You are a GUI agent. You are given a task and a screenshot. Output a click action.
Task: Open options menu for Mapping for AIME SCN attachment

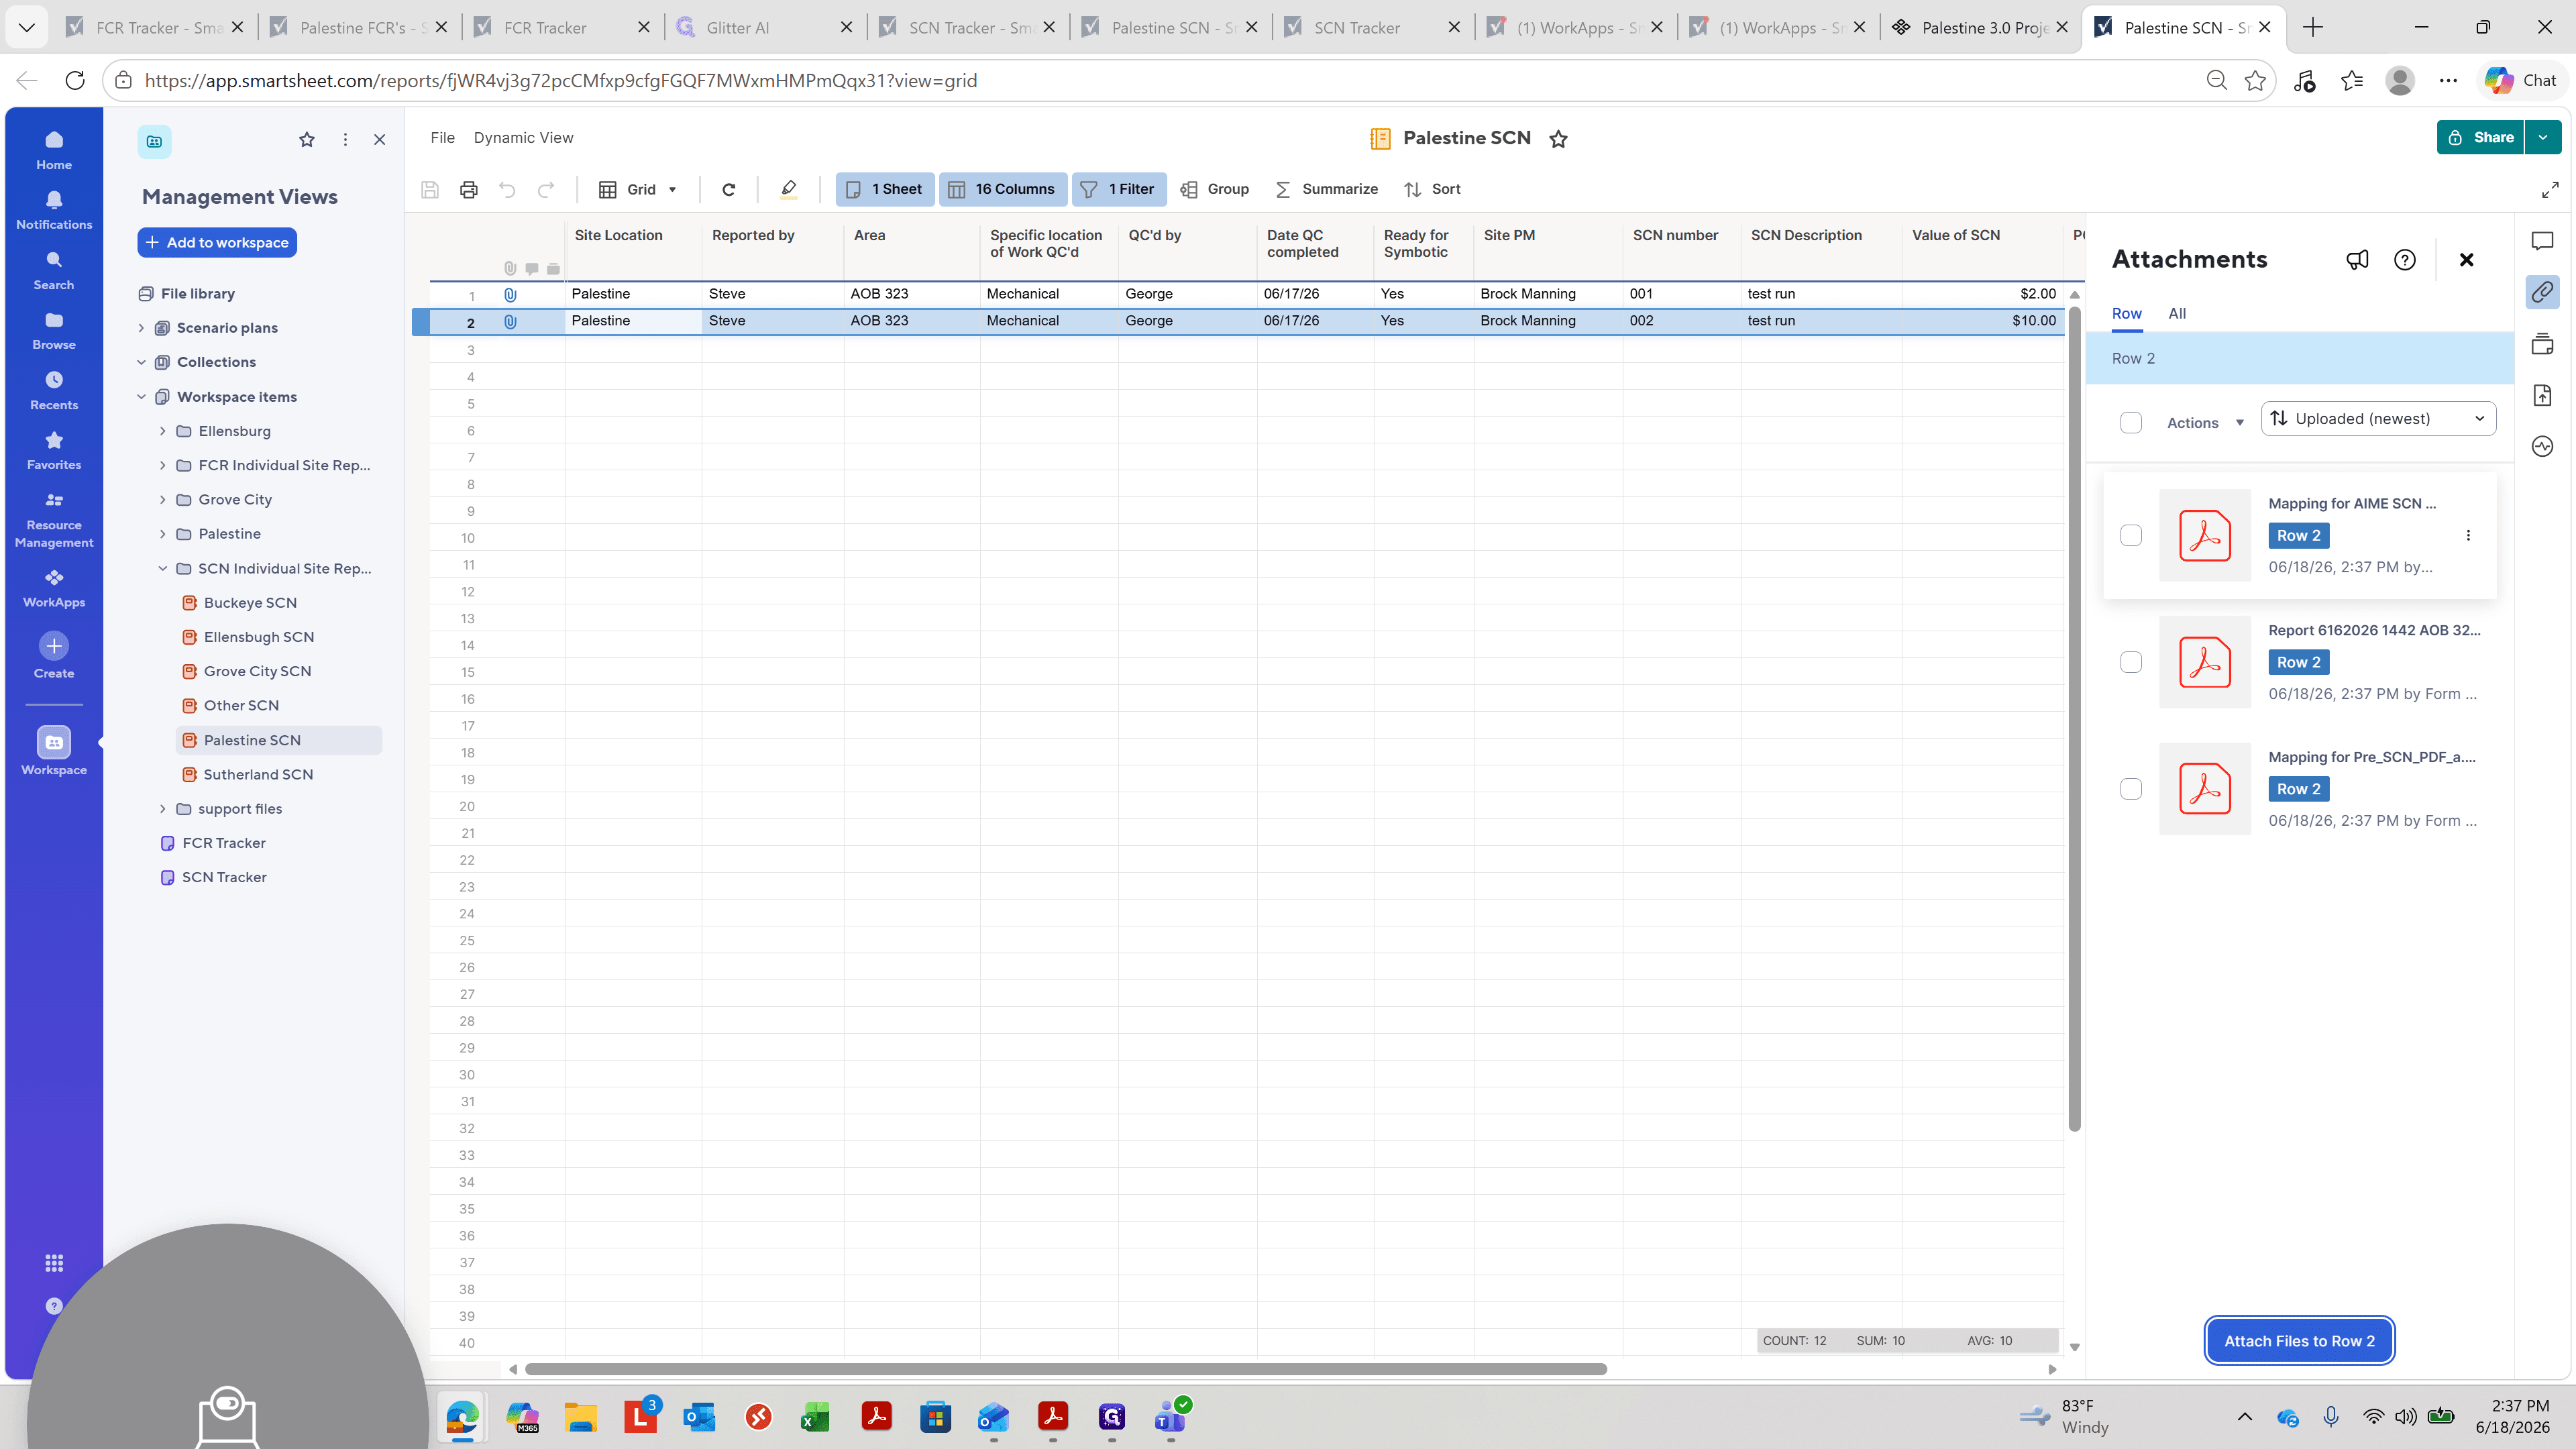pos(2468,535)
